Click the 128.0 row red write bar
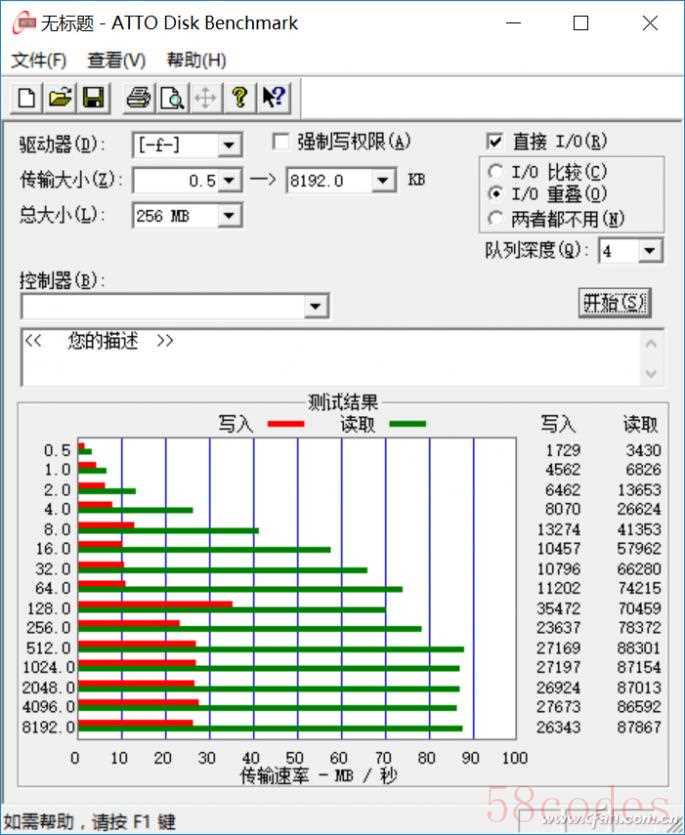Viewport: 685px width, 835px height. click(x=156, y=604)
